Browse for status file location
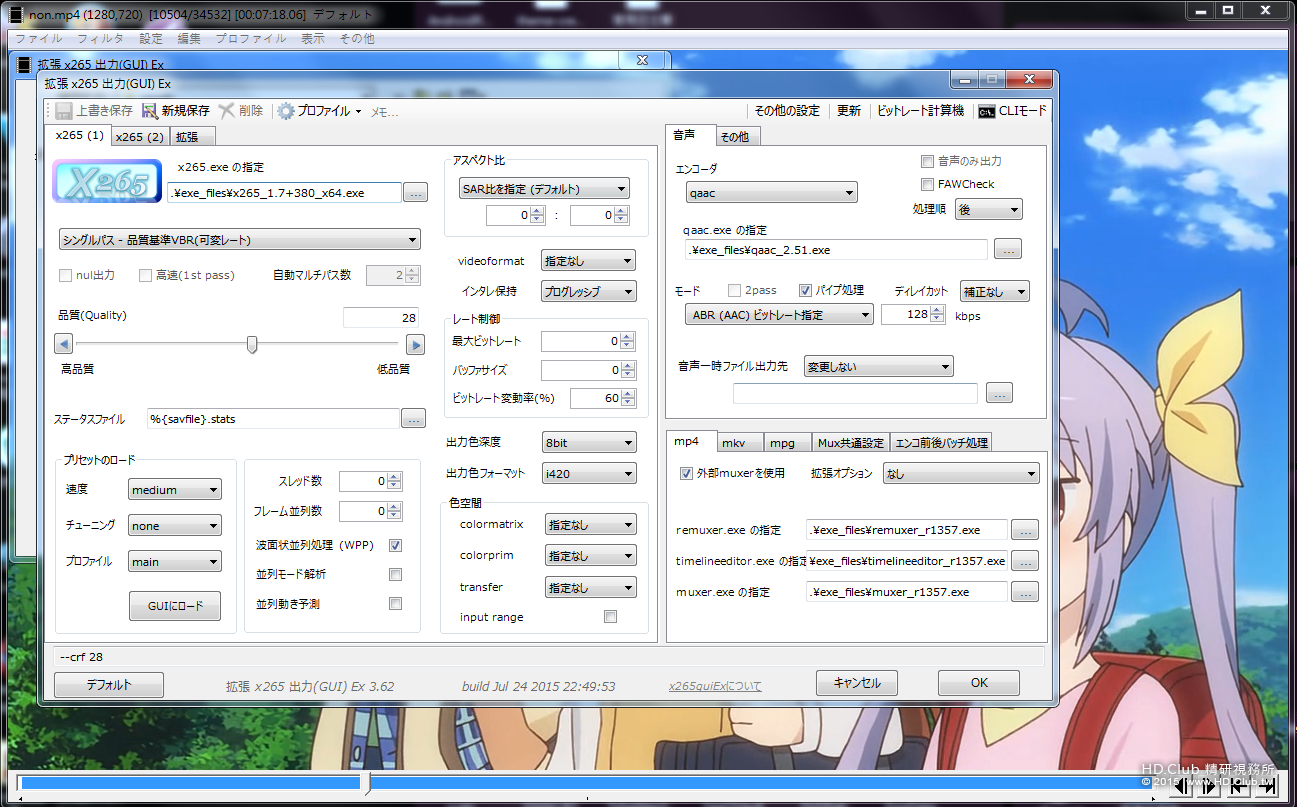The height and width of the screenshot is (807, 1297). point(413,419)
